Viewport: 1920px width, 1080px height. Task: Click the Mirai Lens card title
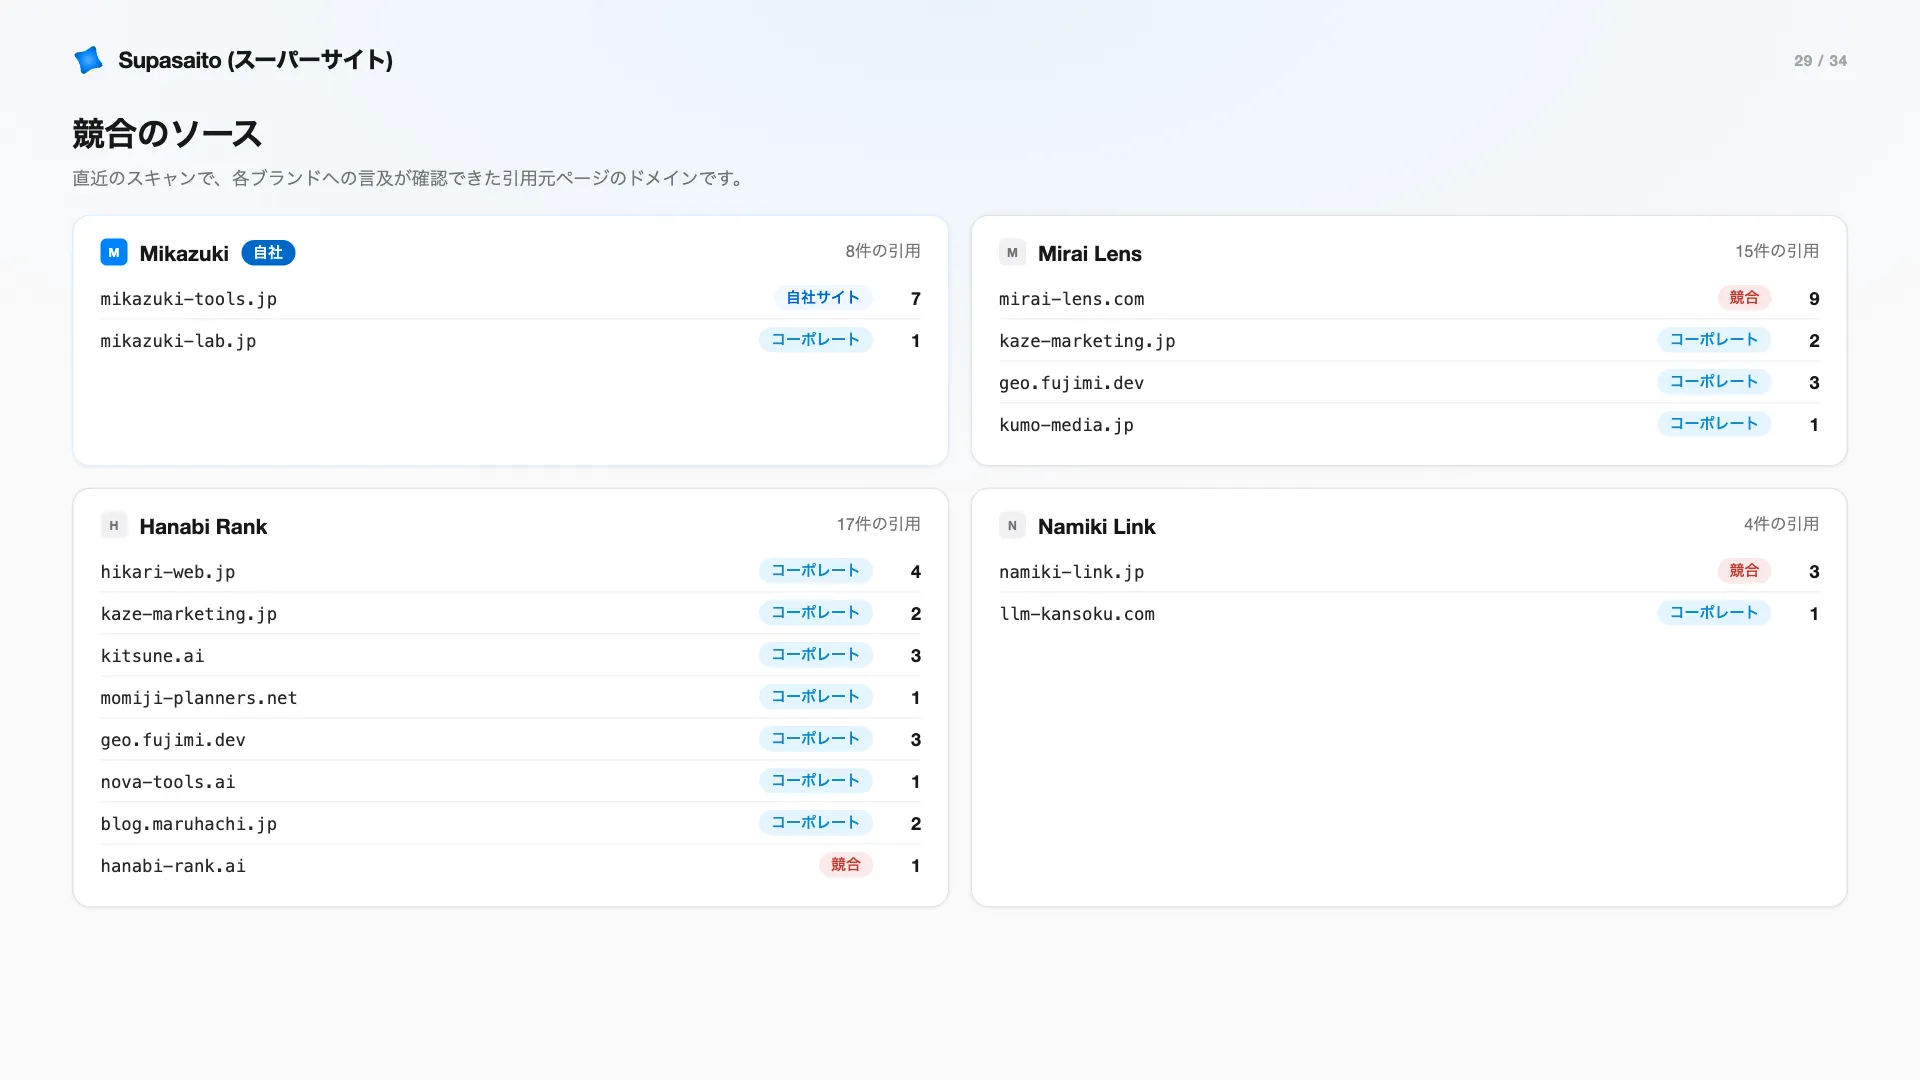pyautogui.click(x=1089, y=253)
